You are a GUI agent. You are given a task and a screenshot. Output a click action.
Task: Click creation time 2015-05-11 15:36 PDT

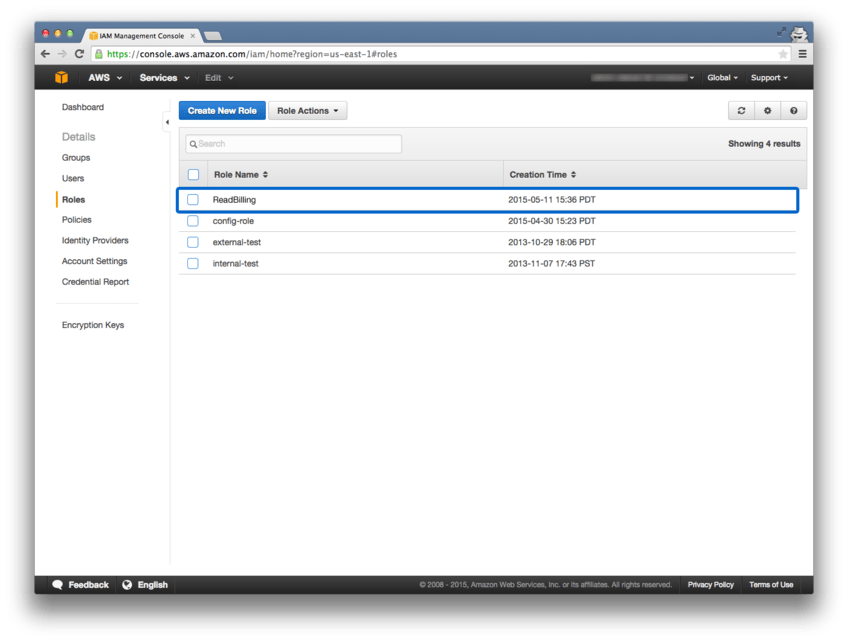(x=552, y=200)
